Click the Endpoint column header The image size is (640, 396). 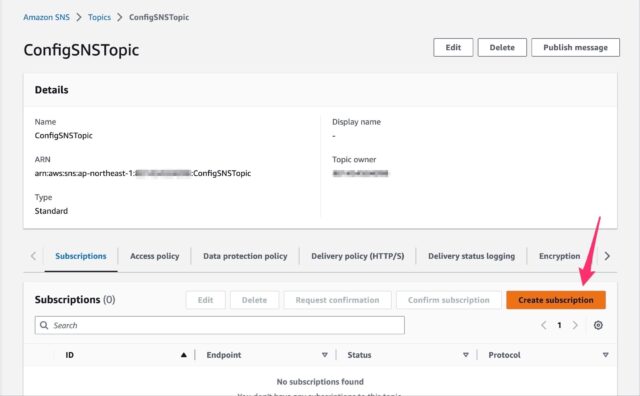click(x=224, y=355)
